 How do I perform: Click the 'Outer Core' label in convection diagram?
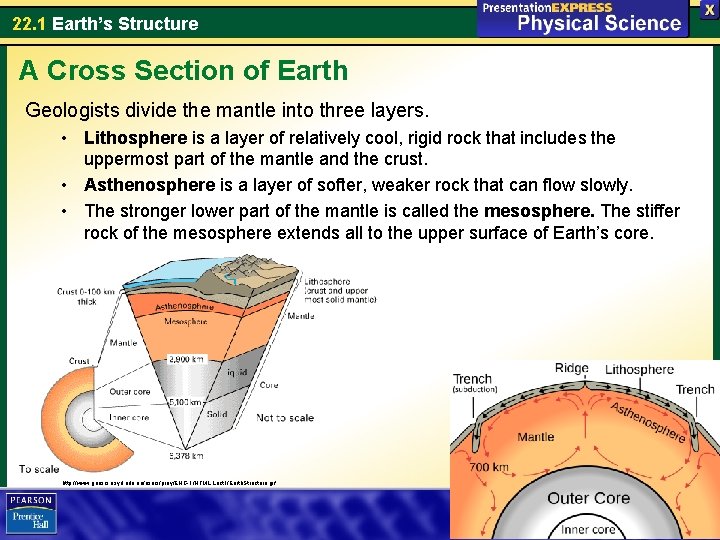[x=589, y=498]
